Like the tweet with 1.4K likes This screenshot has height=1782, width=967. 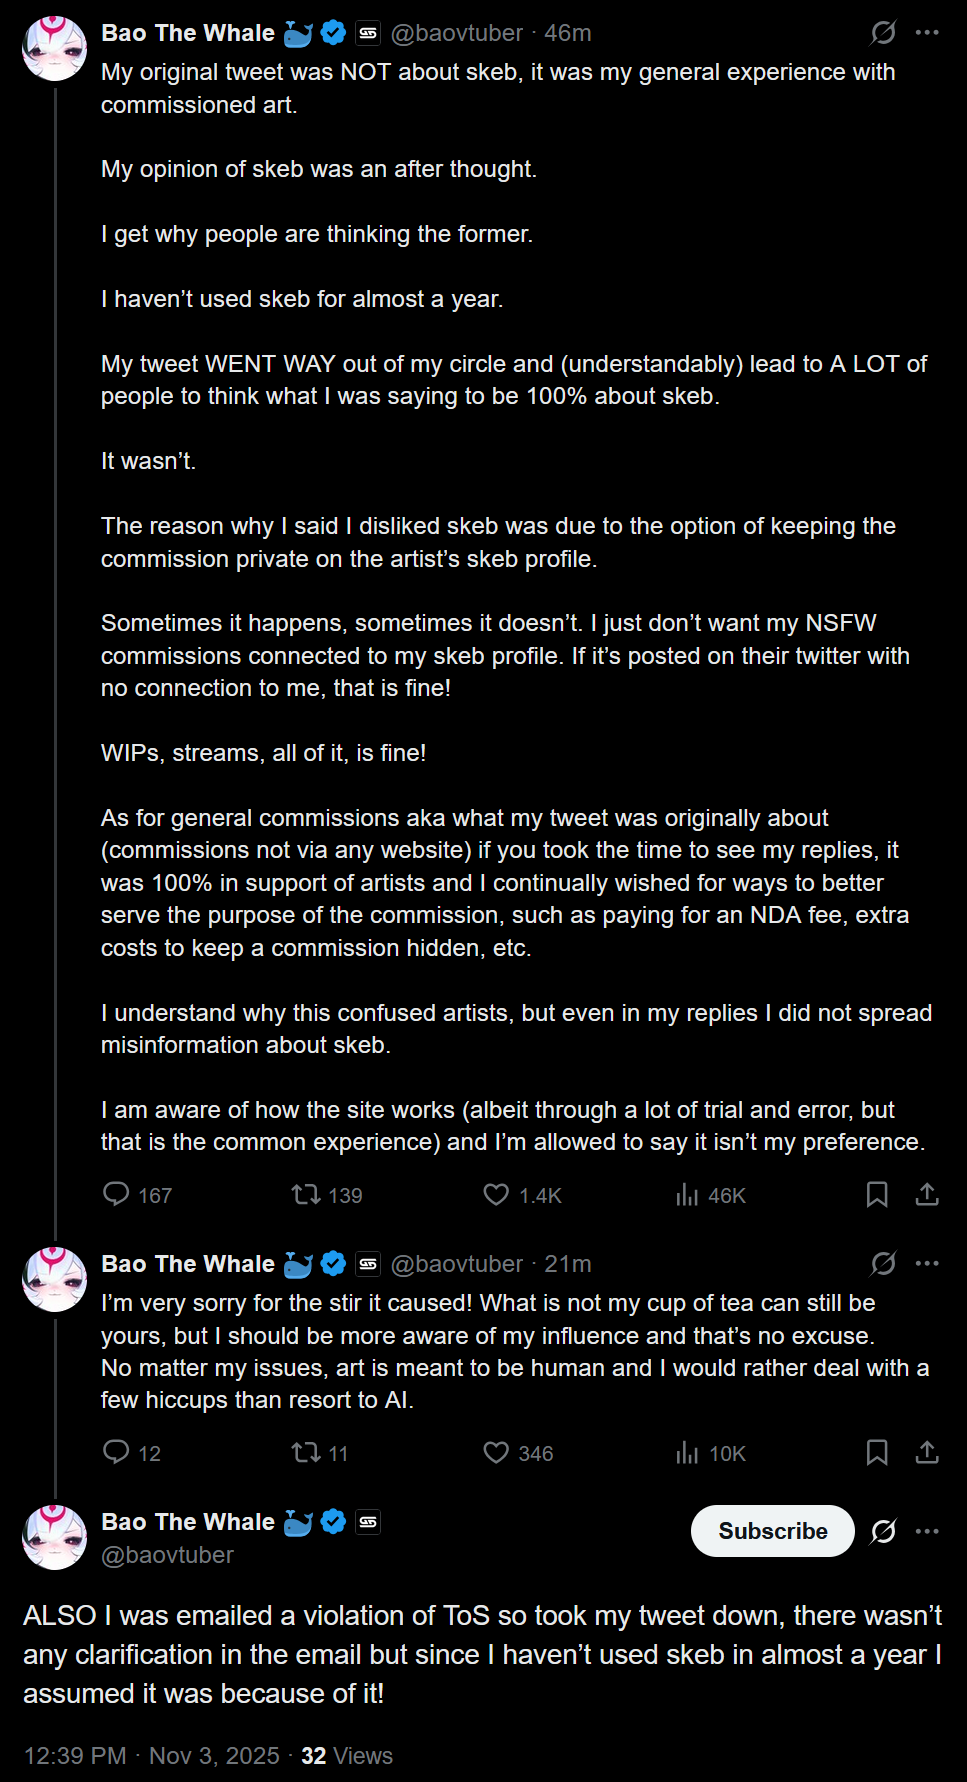[496, 1194]
